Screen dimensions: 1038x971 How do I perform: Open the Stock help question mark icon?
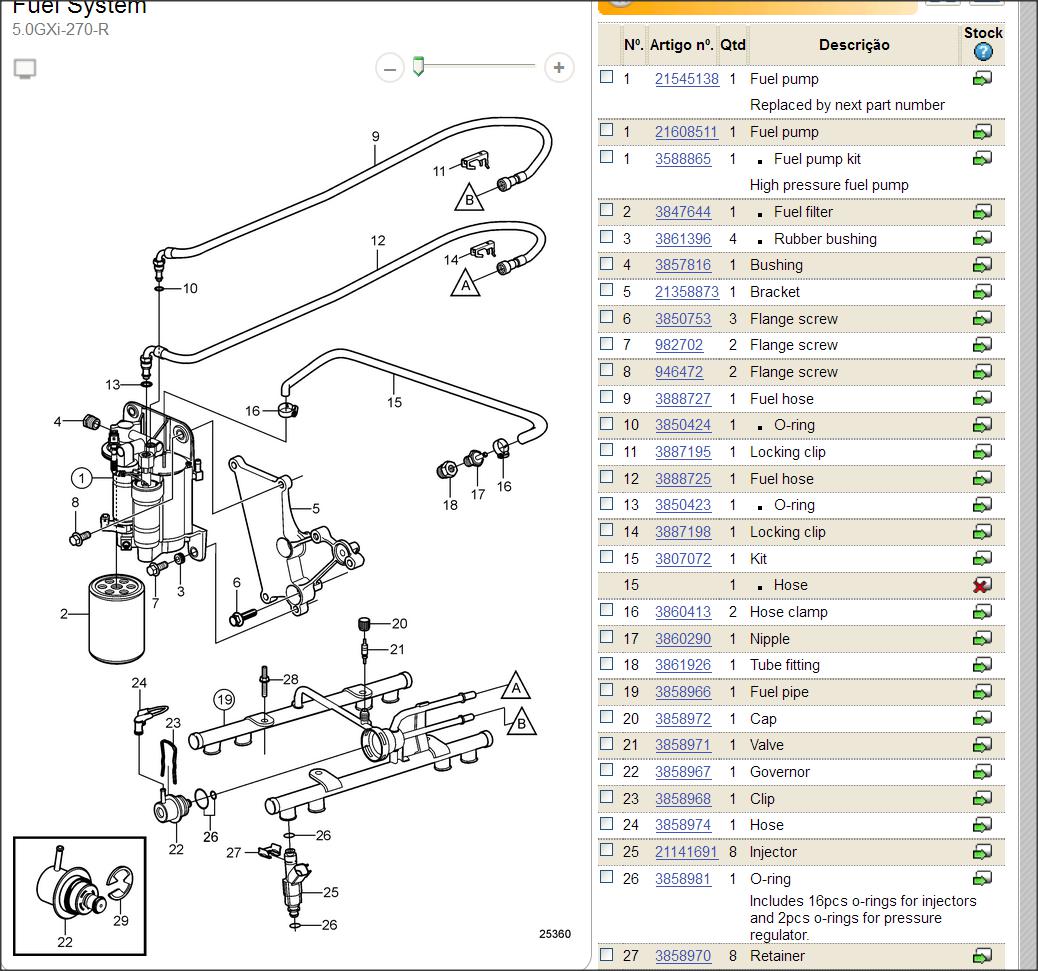(983, 52)
